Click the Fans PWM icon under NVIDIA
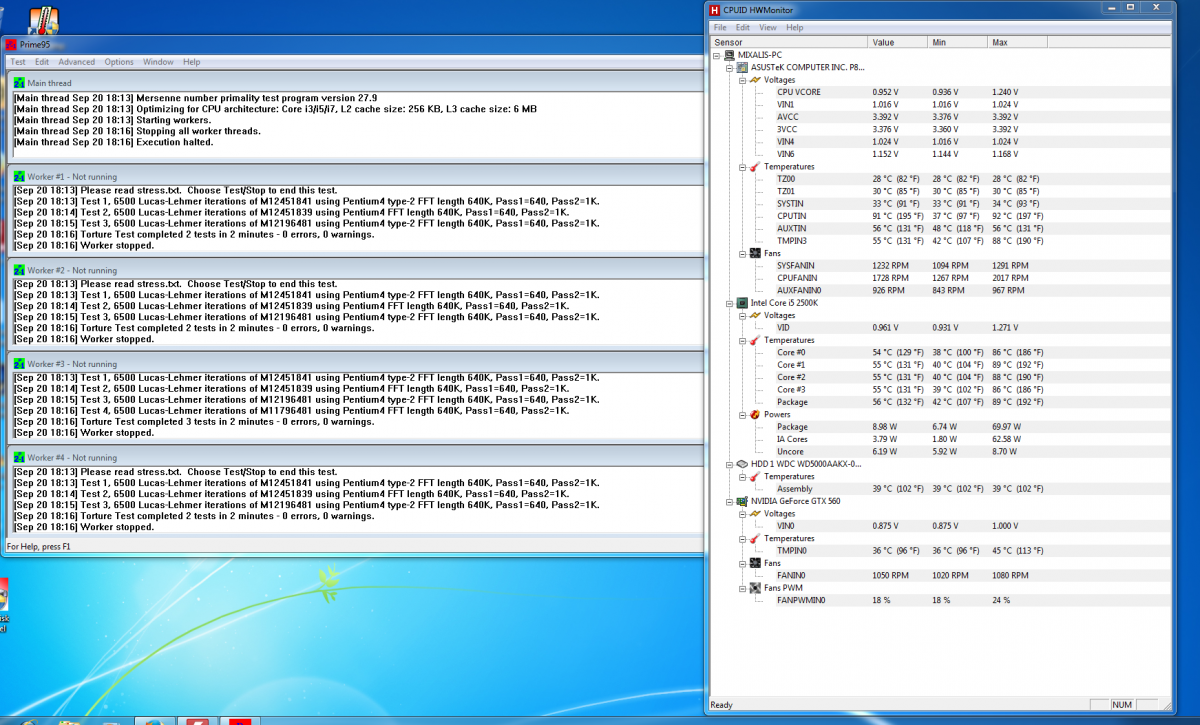Image resolution: width=1200 pixels, height=725 pixels. point(755,588)
